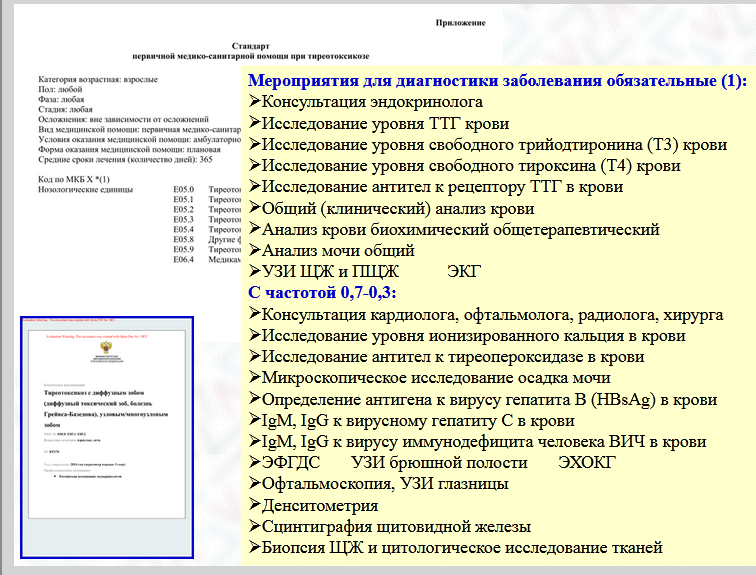This screenshot has width=756, height=575.
Task: Click the text 'УЗИ брюшной полости'
Action: (439, 463)
